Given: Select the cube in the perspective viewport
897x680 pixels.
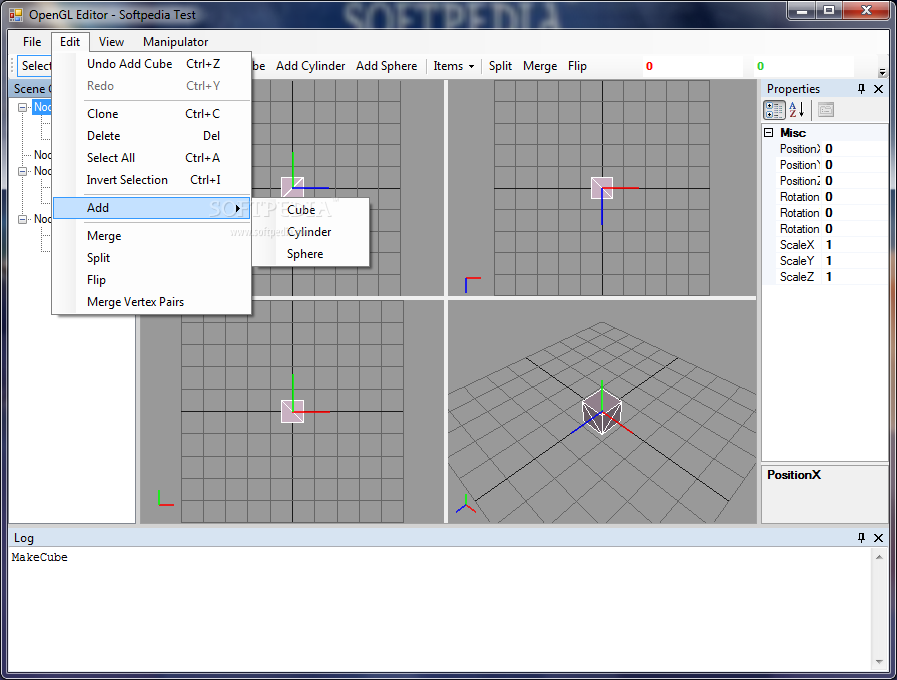Looking at the screenshot, I should point(602,411).
